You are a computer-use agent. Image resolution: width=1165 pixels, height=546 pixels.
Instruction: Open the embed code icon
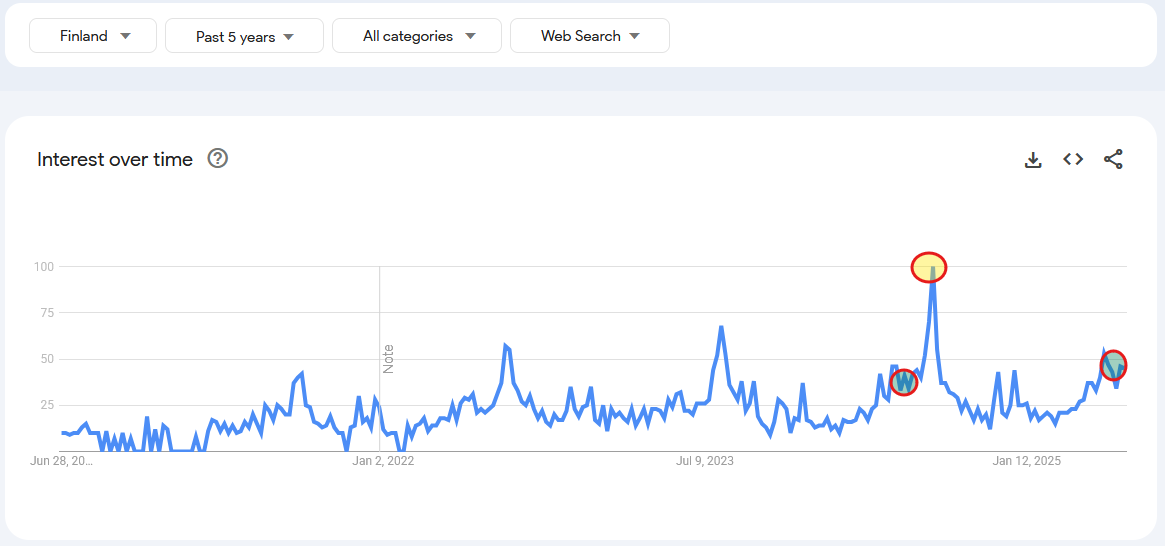(x=1073, y=159)
